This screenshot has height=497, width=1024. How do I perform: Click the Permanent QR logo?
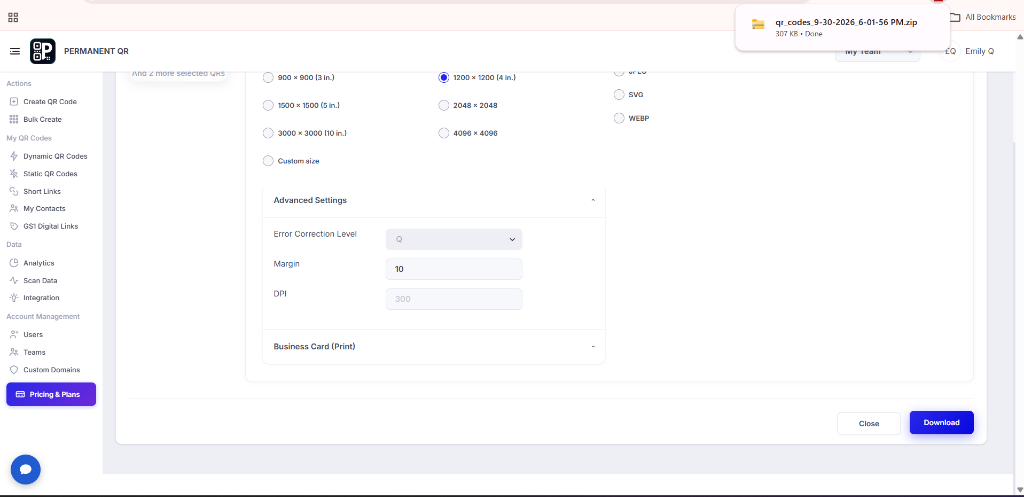42,51
